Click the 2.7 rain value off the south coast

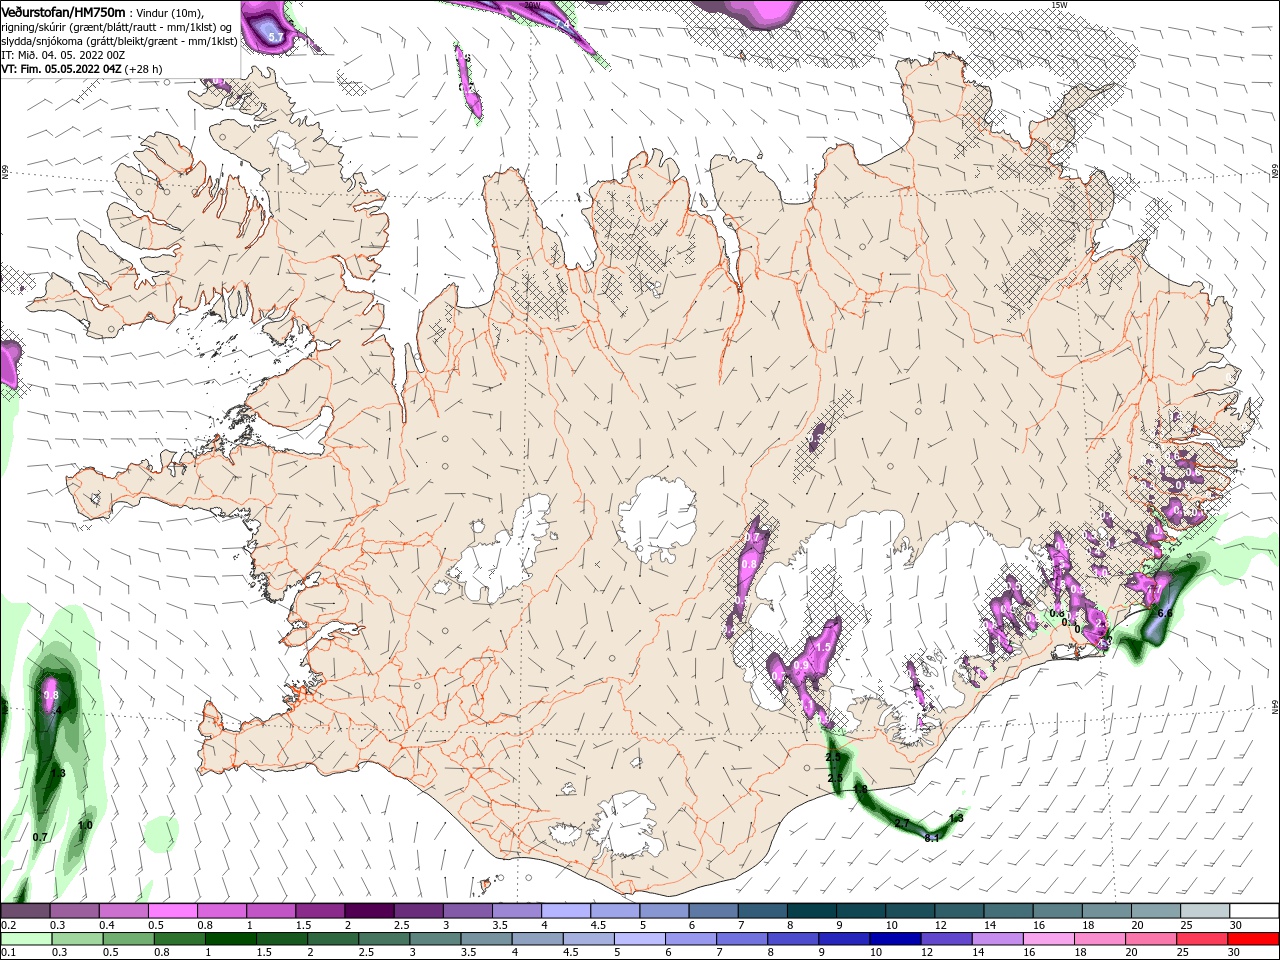pos(902,823)
